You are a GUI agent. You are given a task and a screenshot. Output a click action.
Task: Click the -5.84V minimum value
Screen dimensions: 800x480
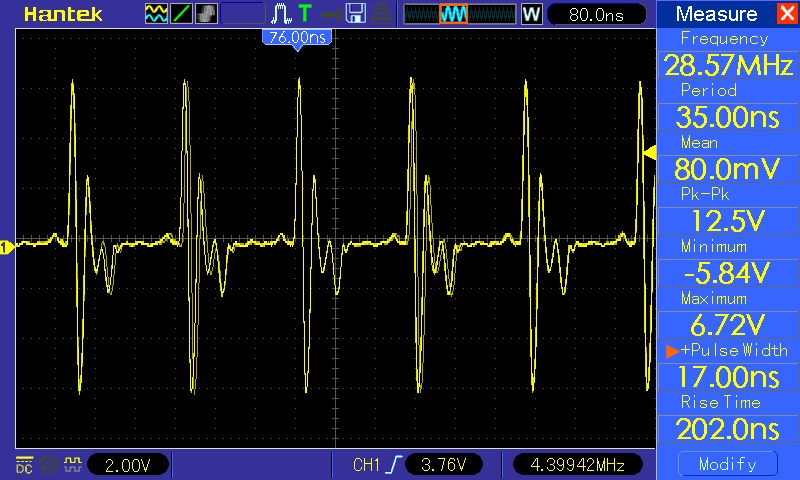[x=728, y=273]
